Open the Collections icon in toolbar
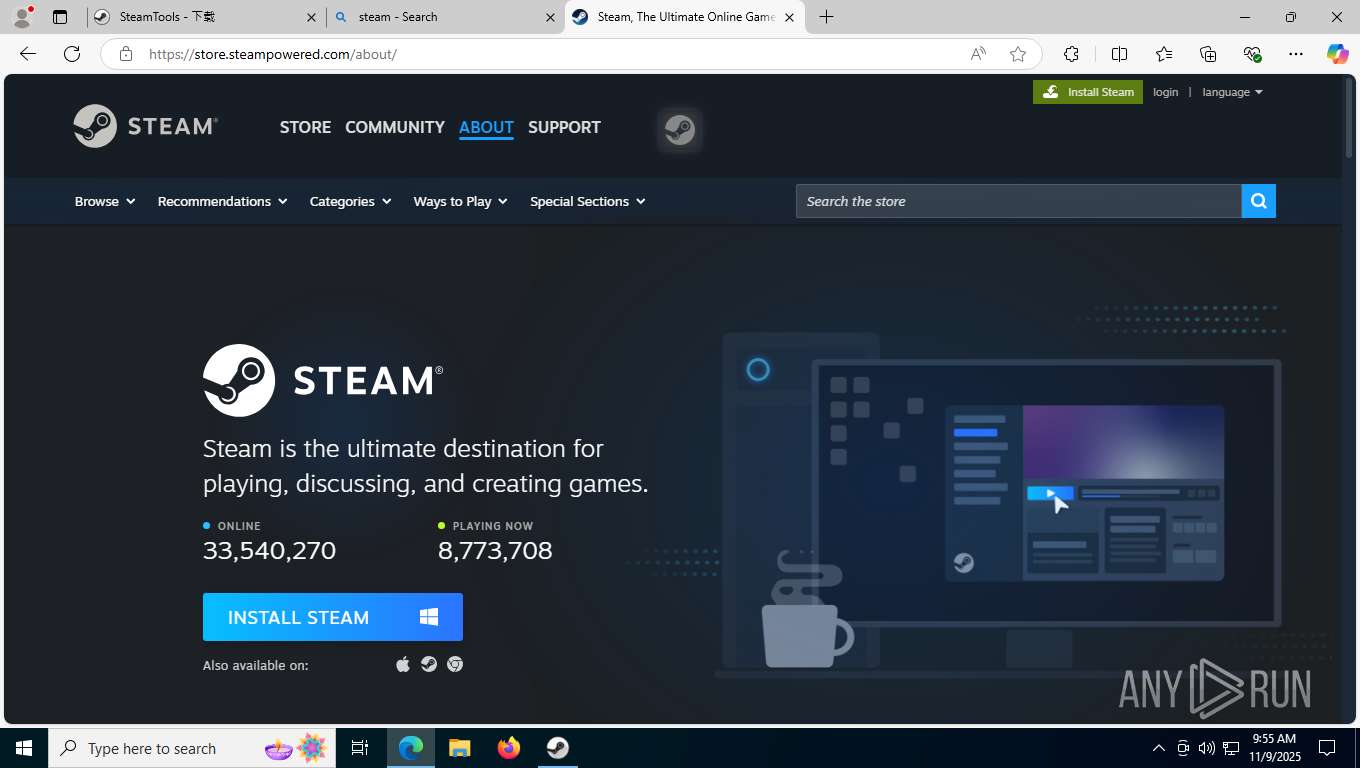Screen dimensions: 1360x768 [1208, 54]
